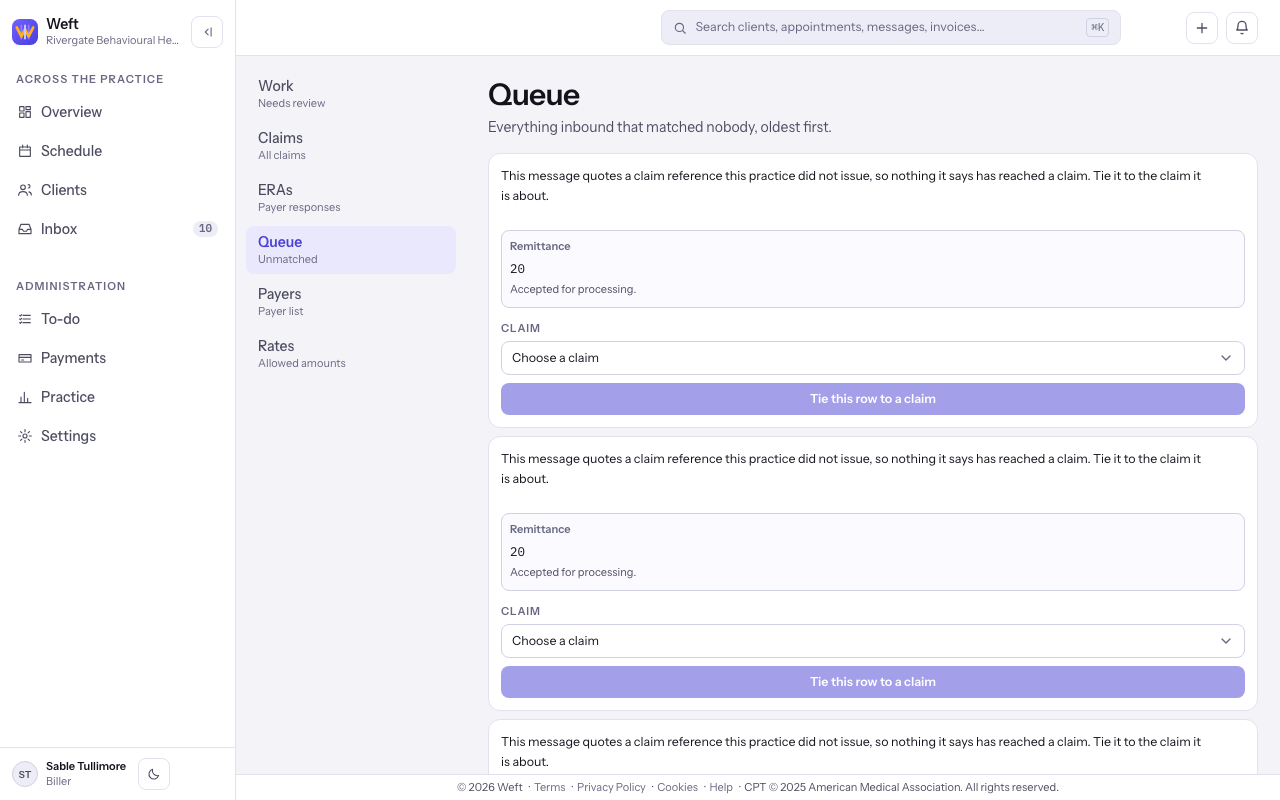1280x800 pixels.
Task: Open the first Choose a claim dropdown
Action: pyautogui.click(x=873, y=358)
